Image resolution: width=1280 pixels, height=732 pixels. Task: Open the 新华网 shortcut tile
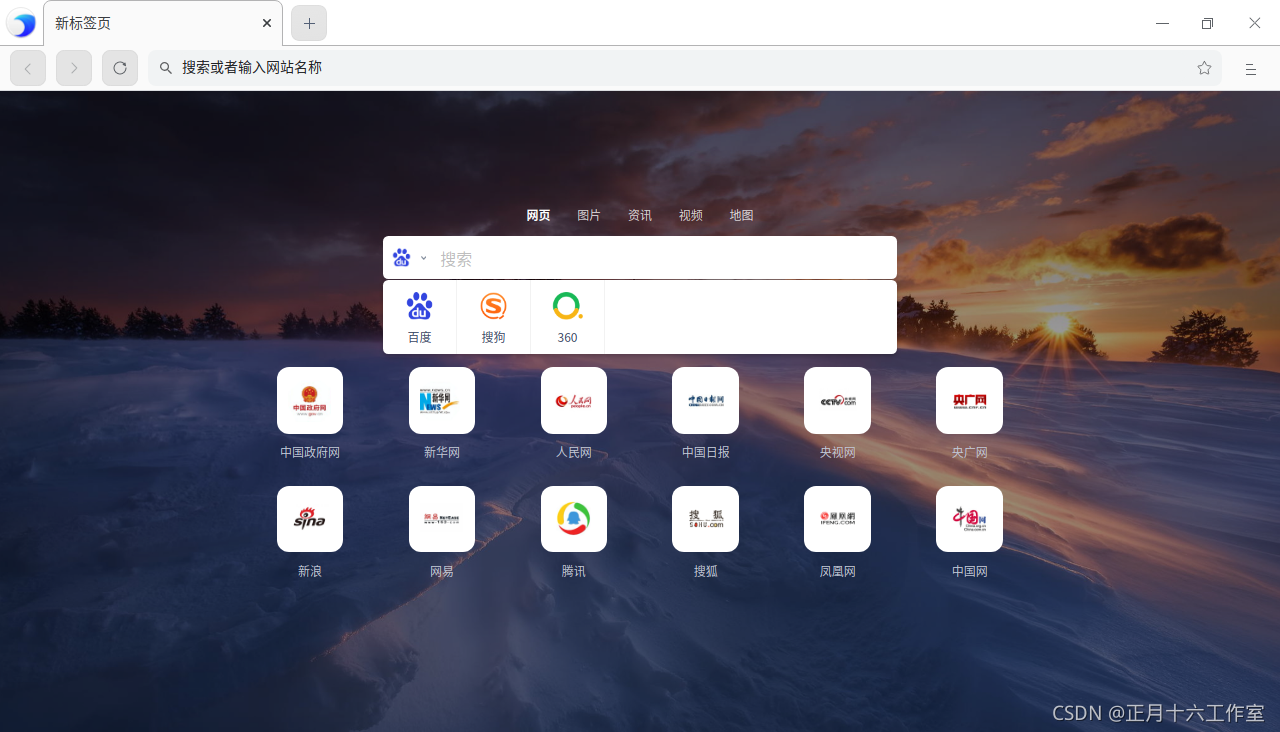click(442, 400)
